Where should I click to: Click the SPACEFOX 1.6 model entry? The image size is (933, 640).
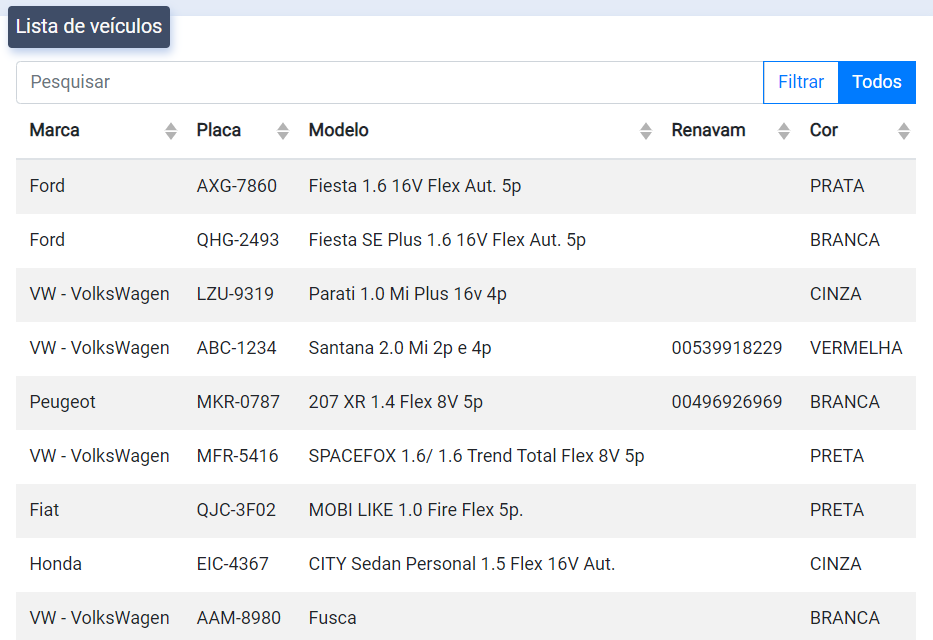pyautogui.click(x=476, y=456)
